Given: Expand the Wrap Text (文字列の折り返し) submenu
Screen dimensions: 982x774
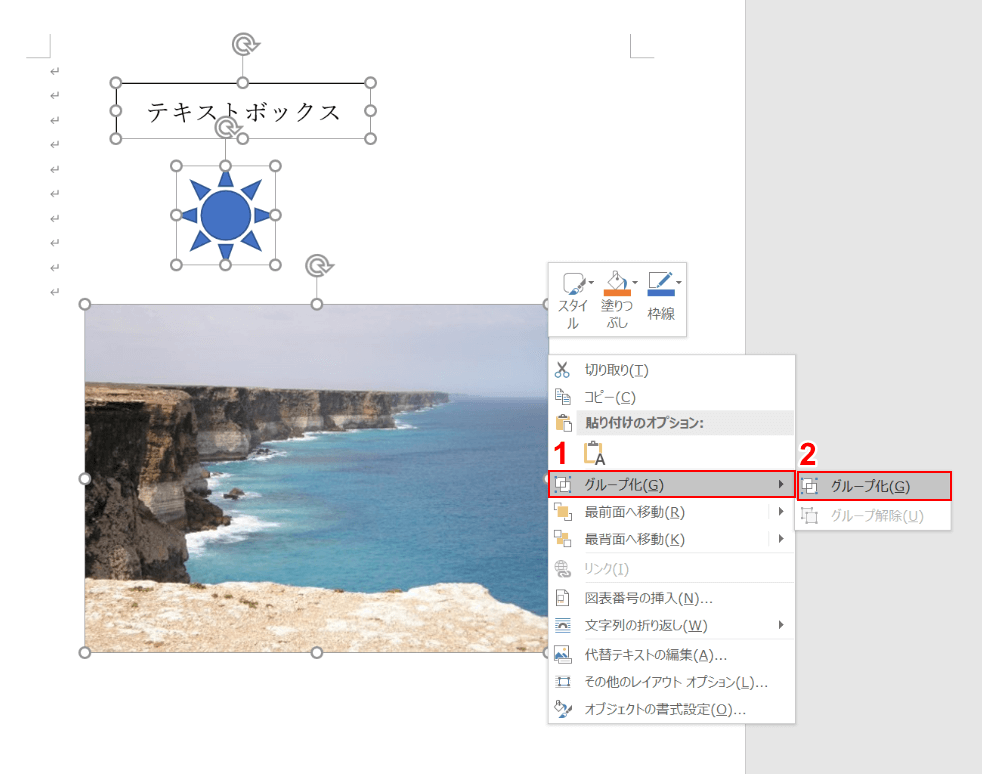Looking at the screenshot, I should [x=781, y=626].
